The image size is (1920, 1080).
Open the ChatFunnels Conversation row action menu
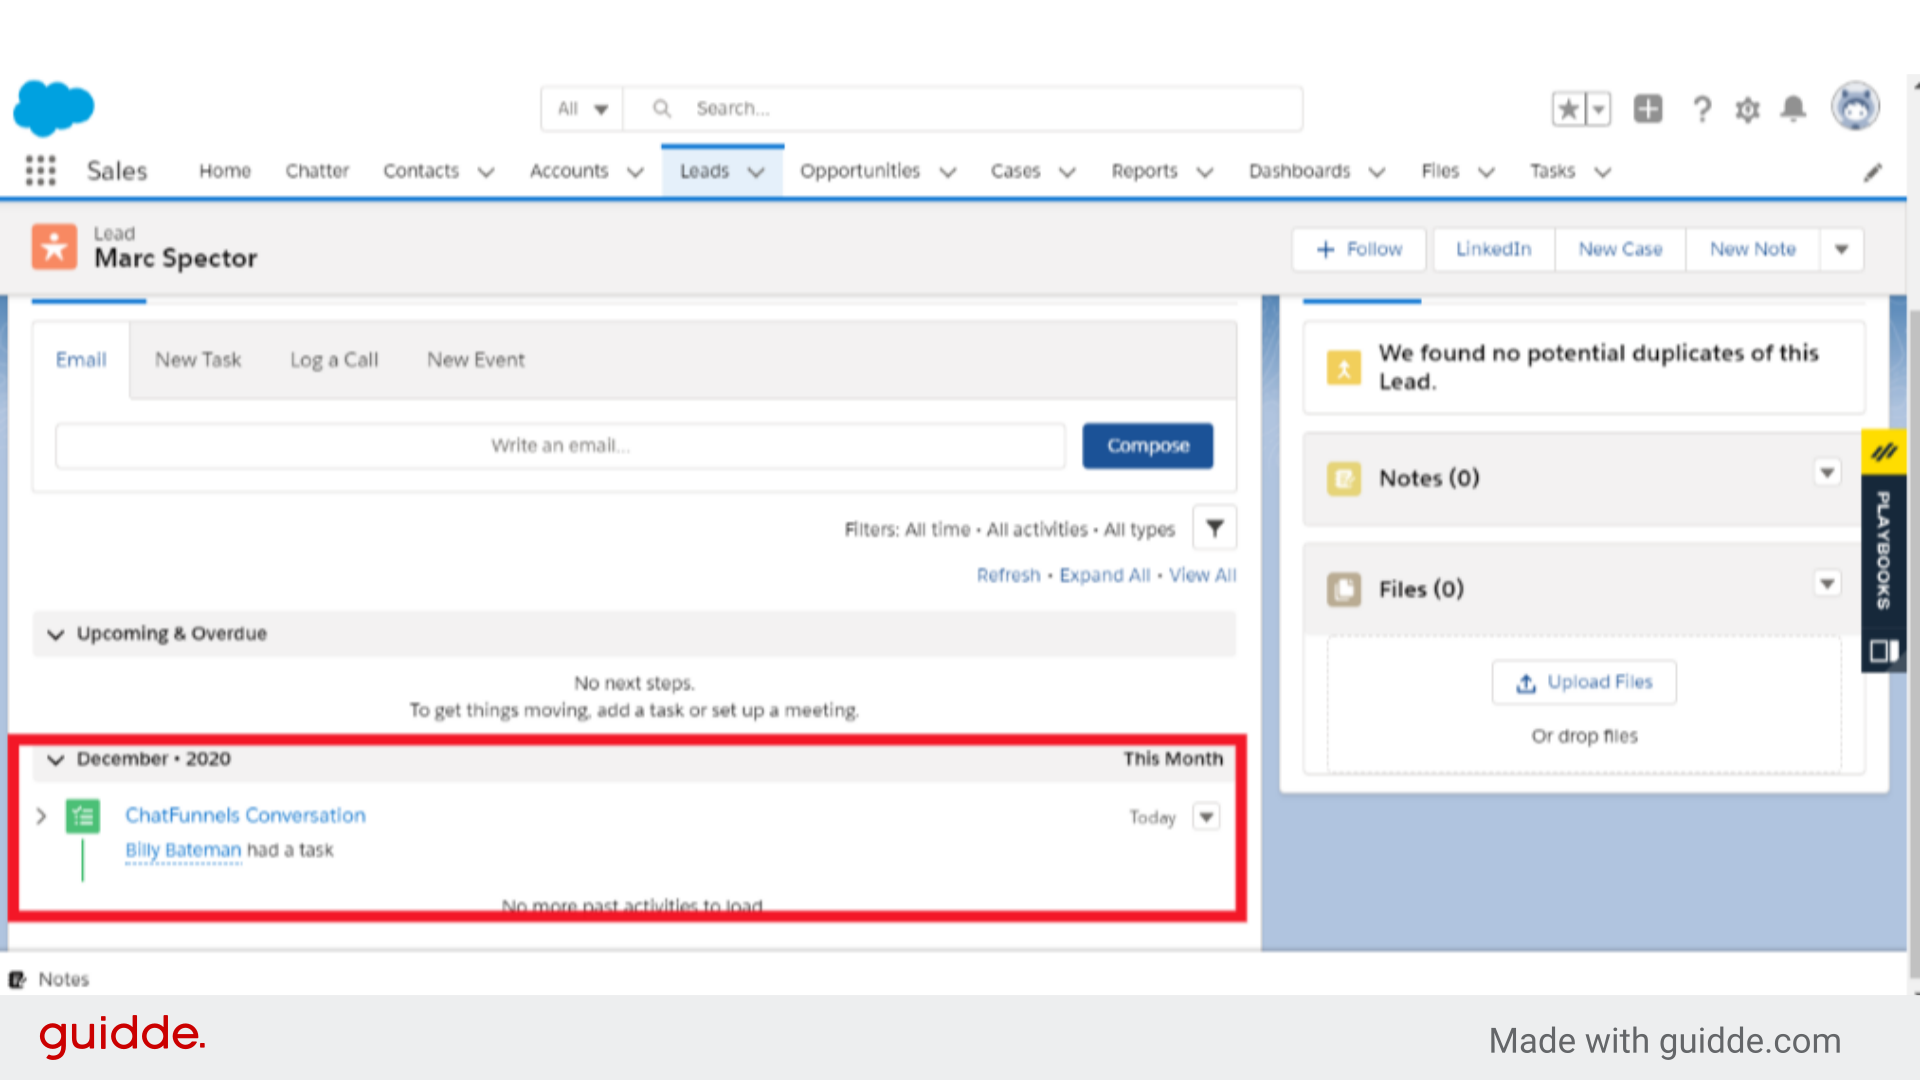1207,817
